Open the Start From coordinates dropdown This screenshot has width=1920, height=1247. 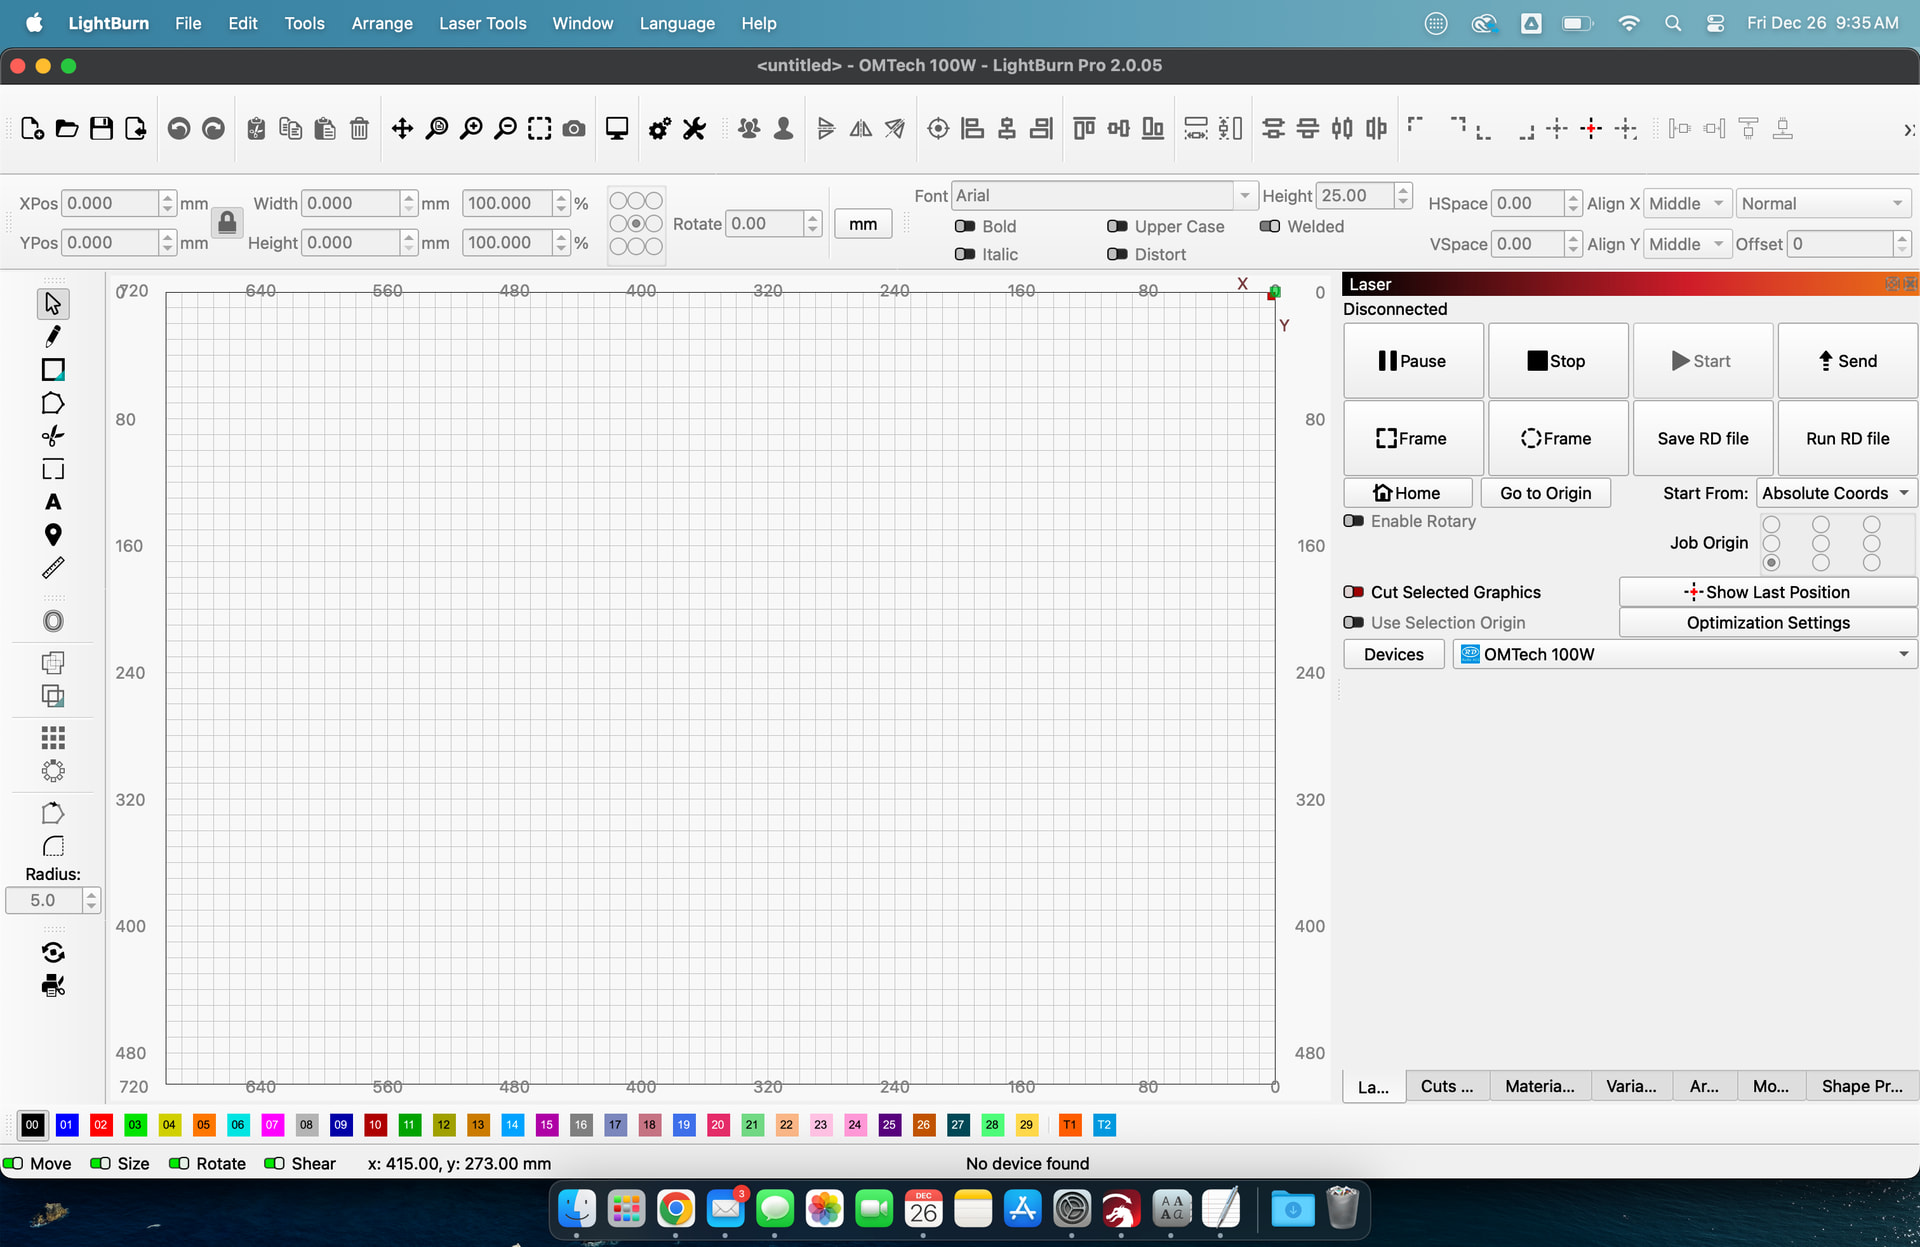pyautogui.click(x=1836, y=493)
